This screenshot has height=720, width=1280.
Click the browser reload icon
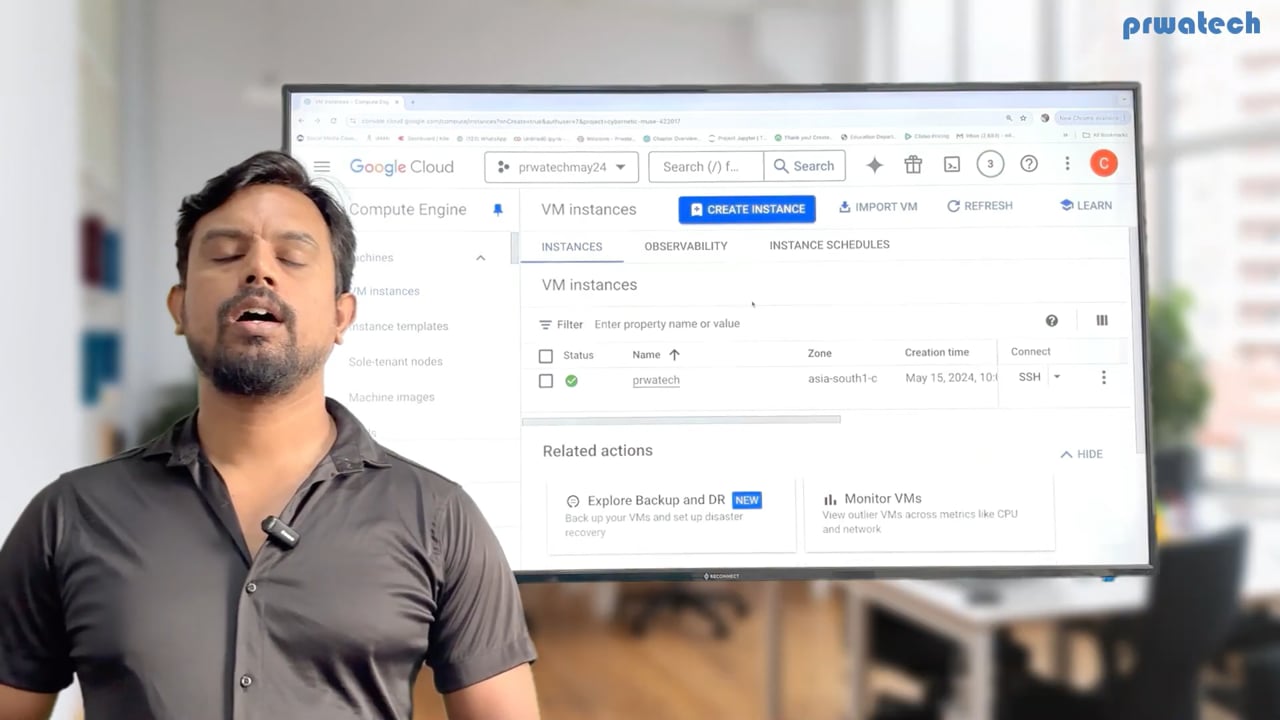(x=334, y=121)
